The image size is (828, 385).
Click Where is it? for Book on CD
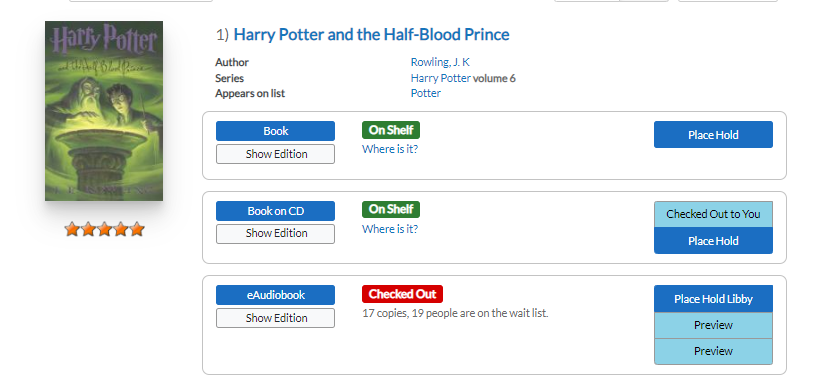click(x=390, y=229)
